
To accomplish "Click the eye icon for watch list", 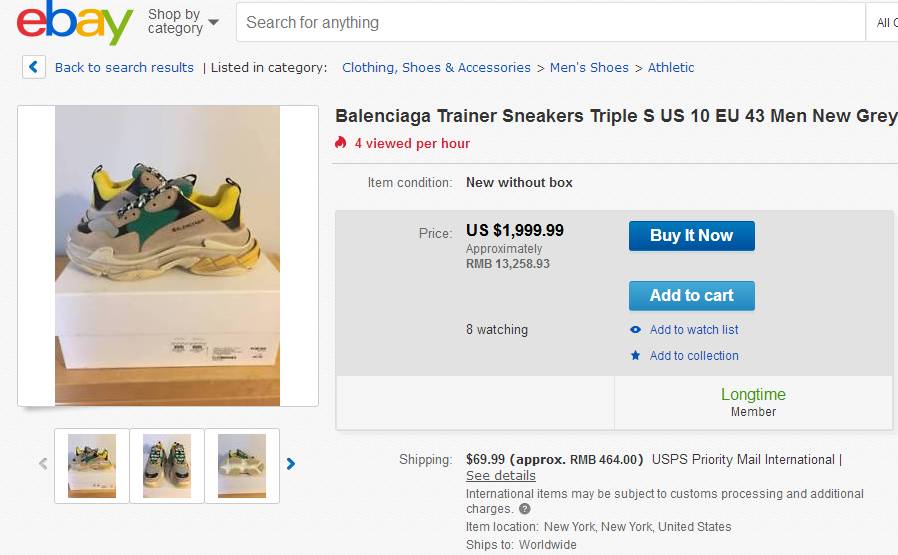I will click(x=635, y=330).
